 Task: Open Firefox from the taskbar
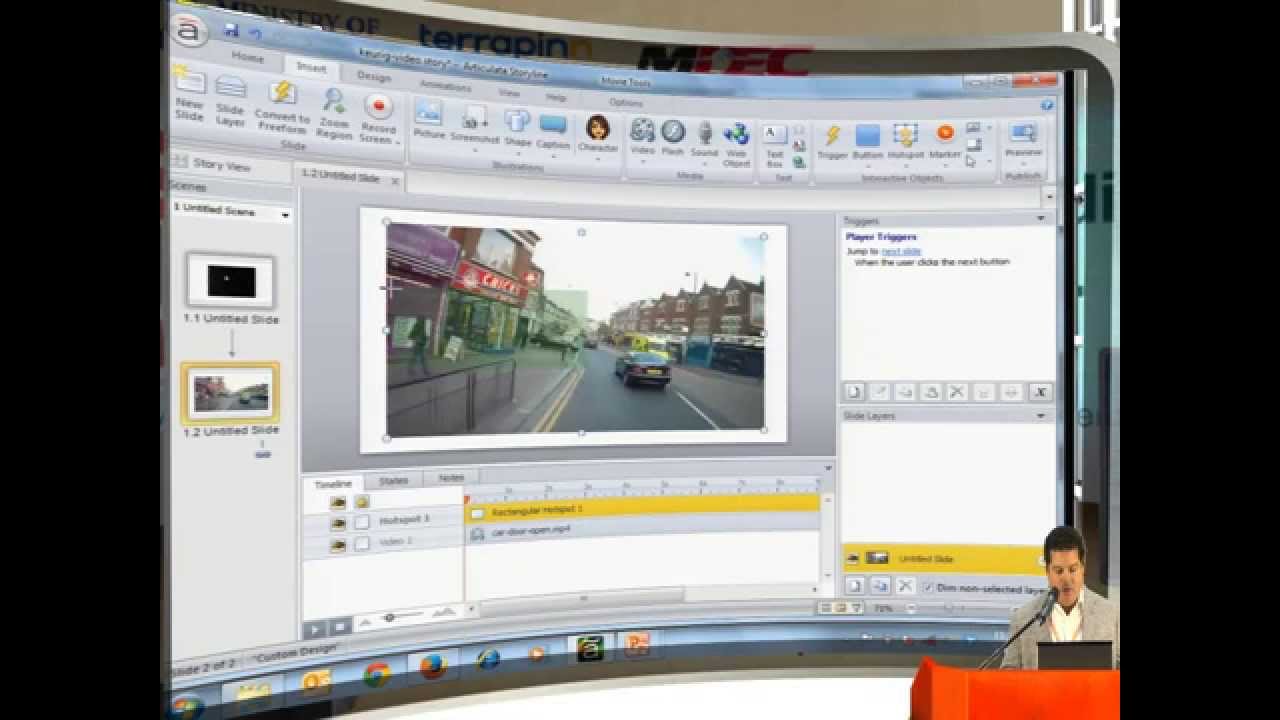click(432, 665)
